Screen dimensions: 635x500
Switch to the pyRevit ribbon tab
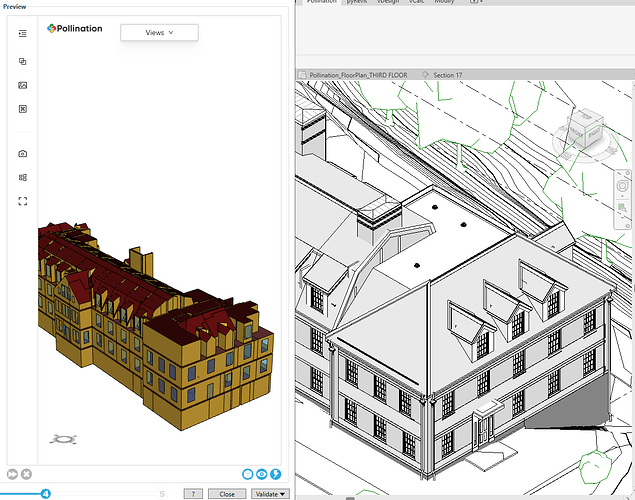(x=355, y=3)
